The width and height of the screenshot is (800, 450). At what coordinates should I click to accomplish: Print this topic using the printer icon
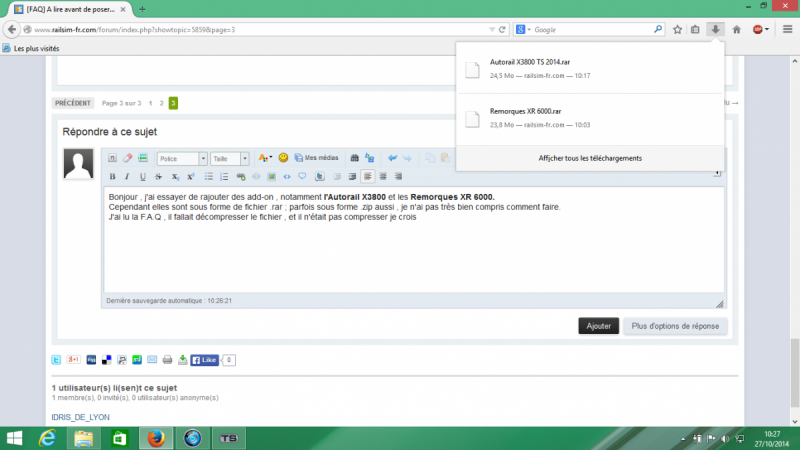[167, 359]
